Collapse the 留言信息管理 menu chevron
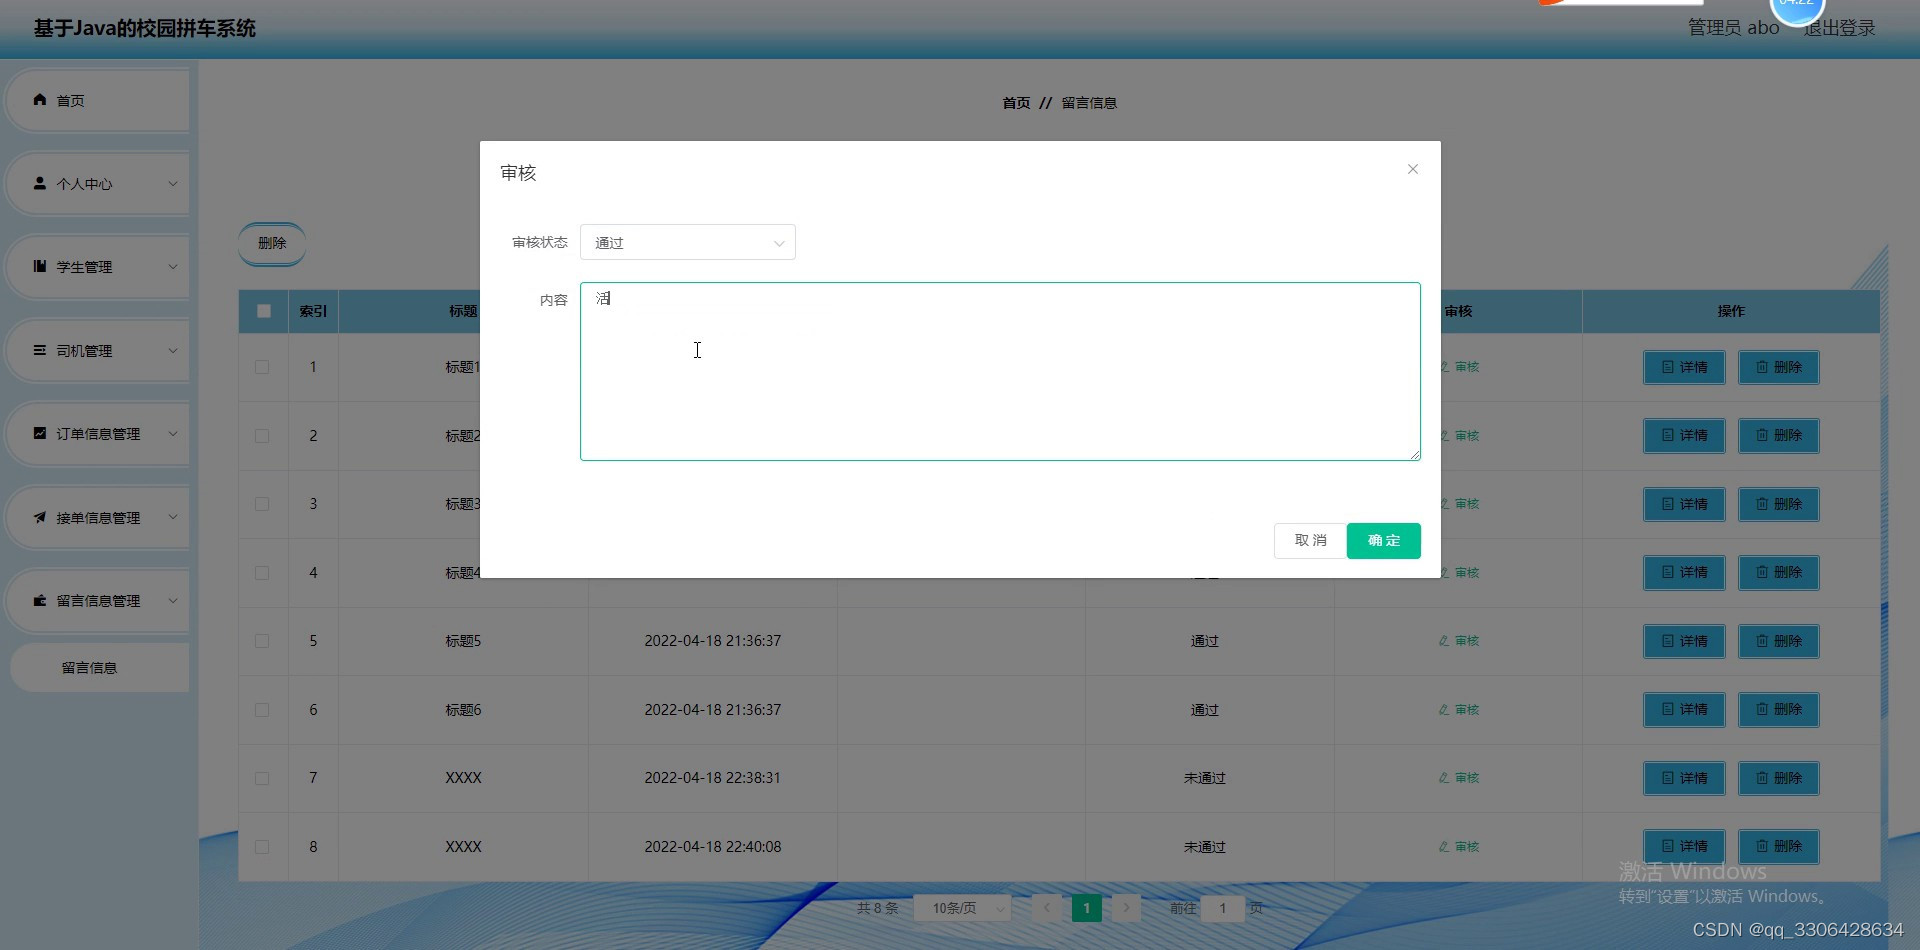The width and height of the screenshot is (1920, 950). pos(173,601)
